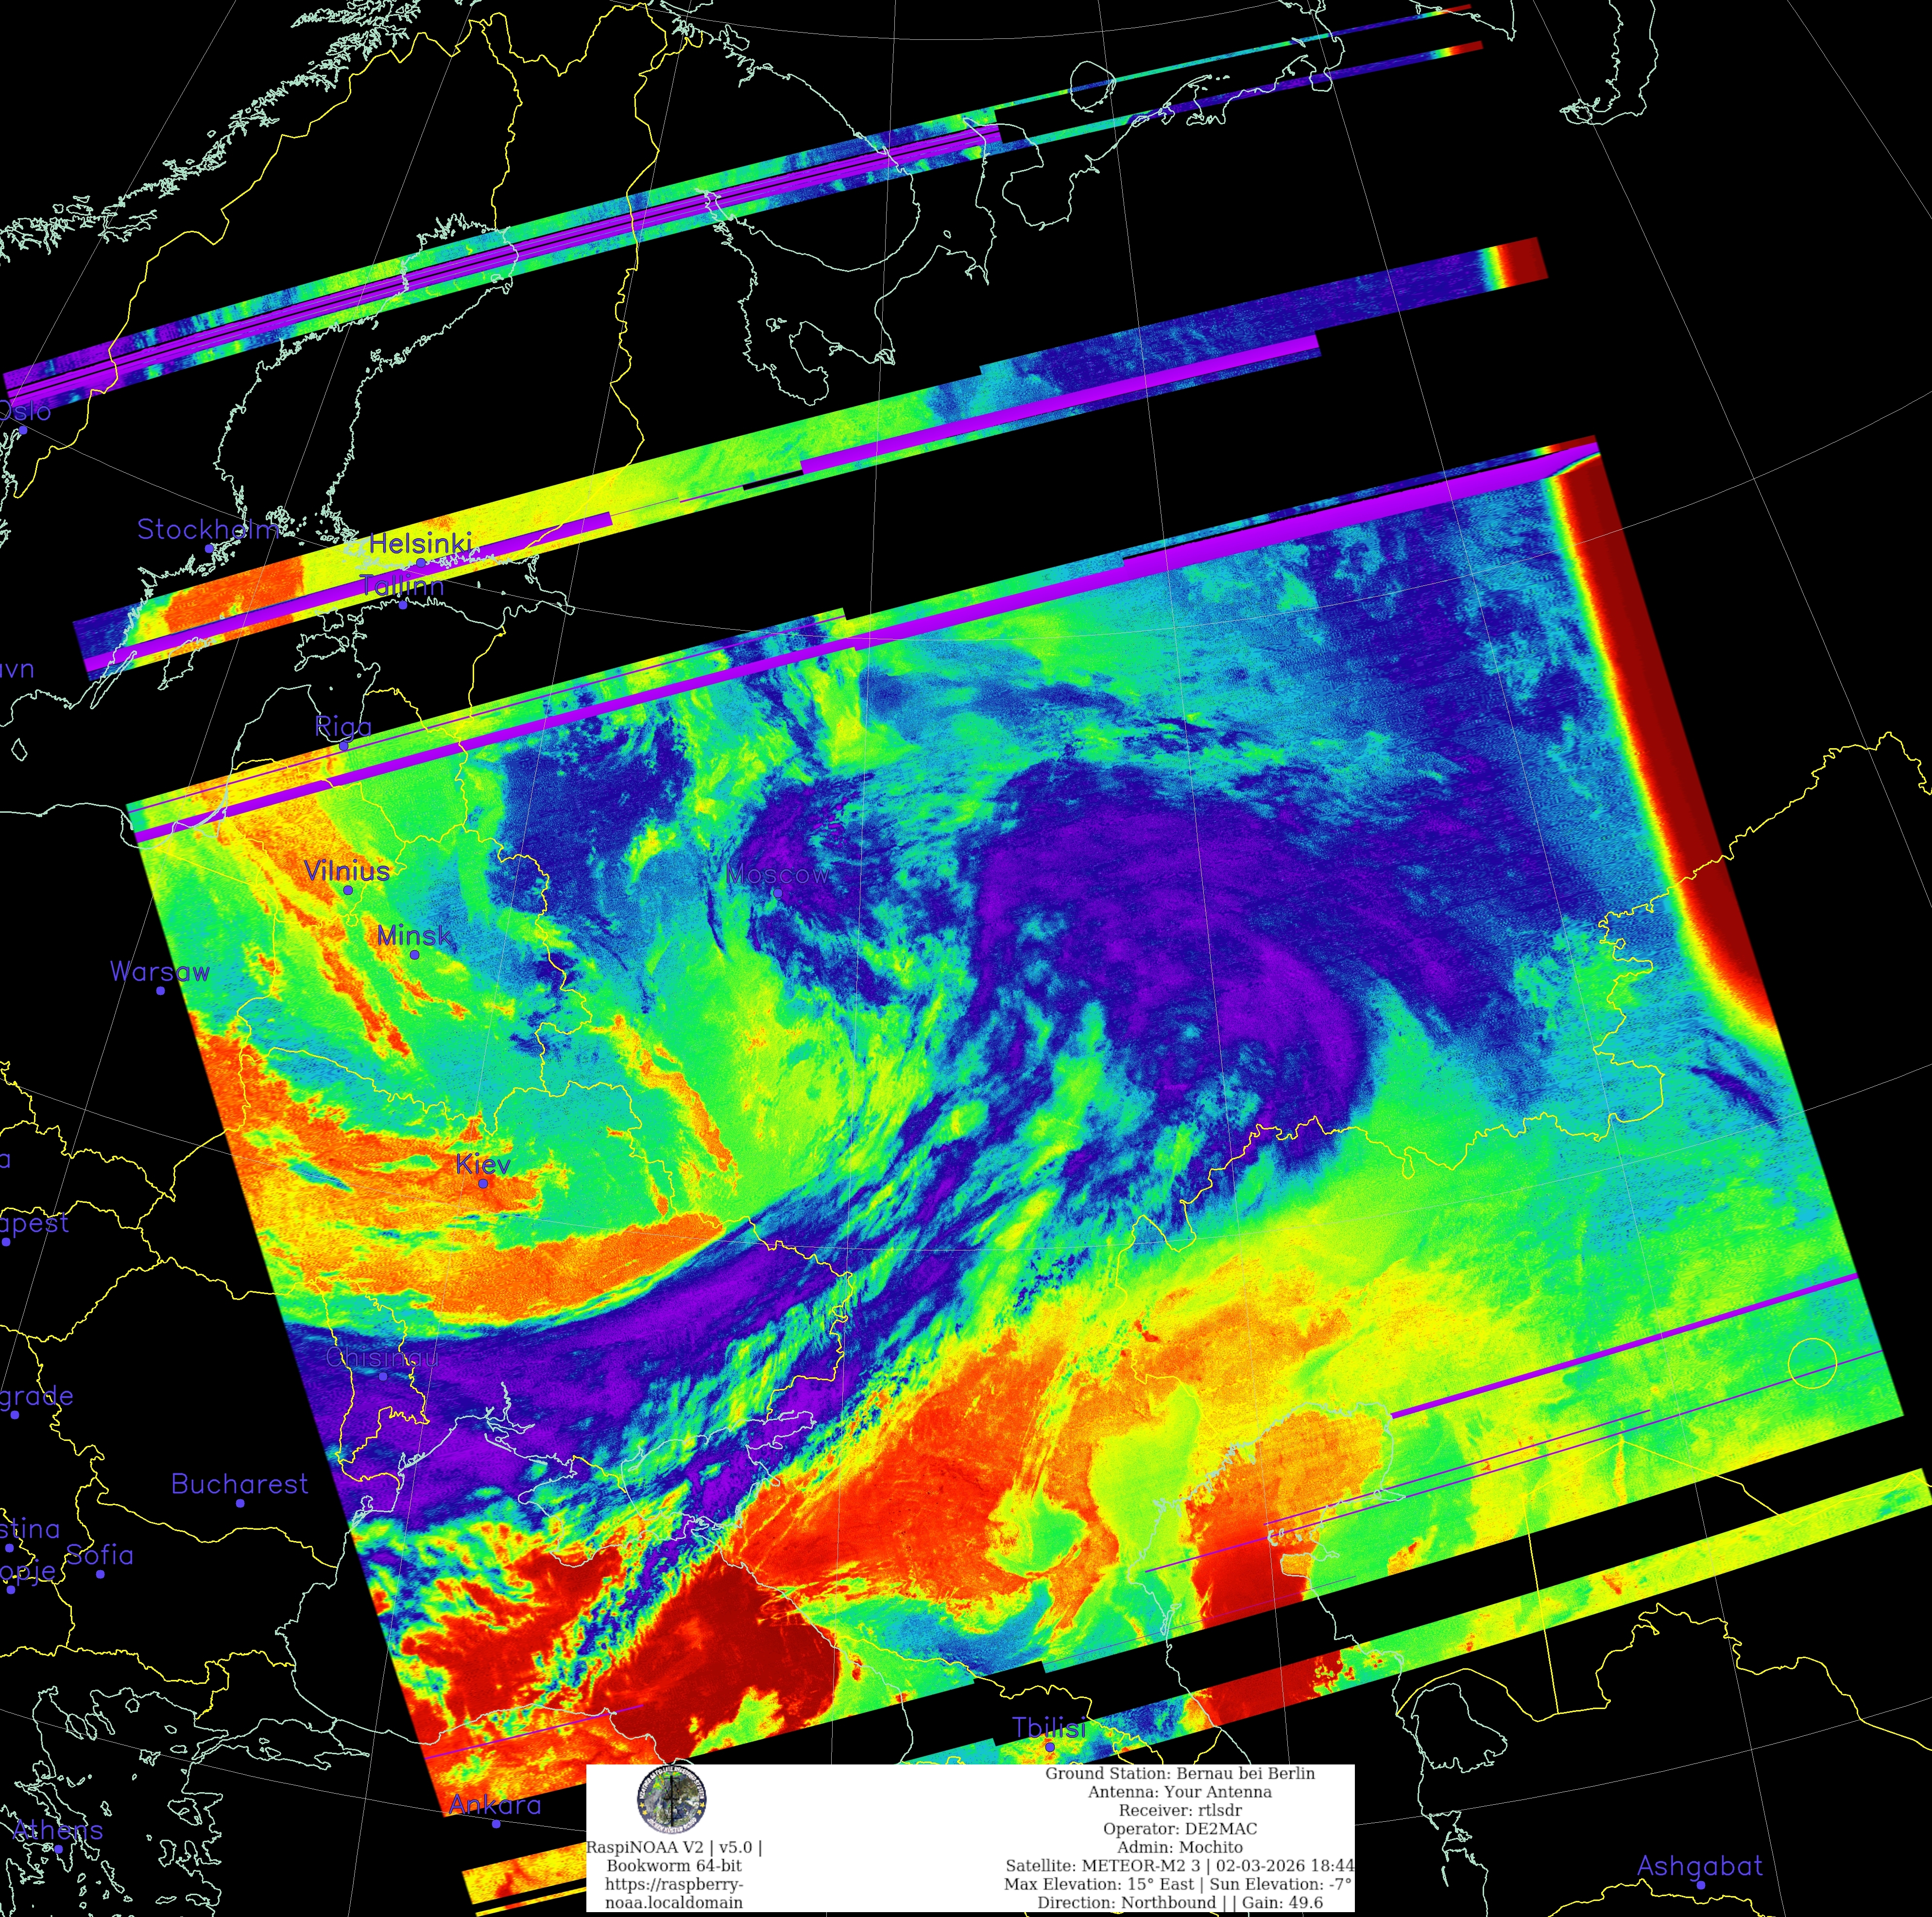Click the Satellite METEOR-M2 3 text line

[x=1180, y=1865]
